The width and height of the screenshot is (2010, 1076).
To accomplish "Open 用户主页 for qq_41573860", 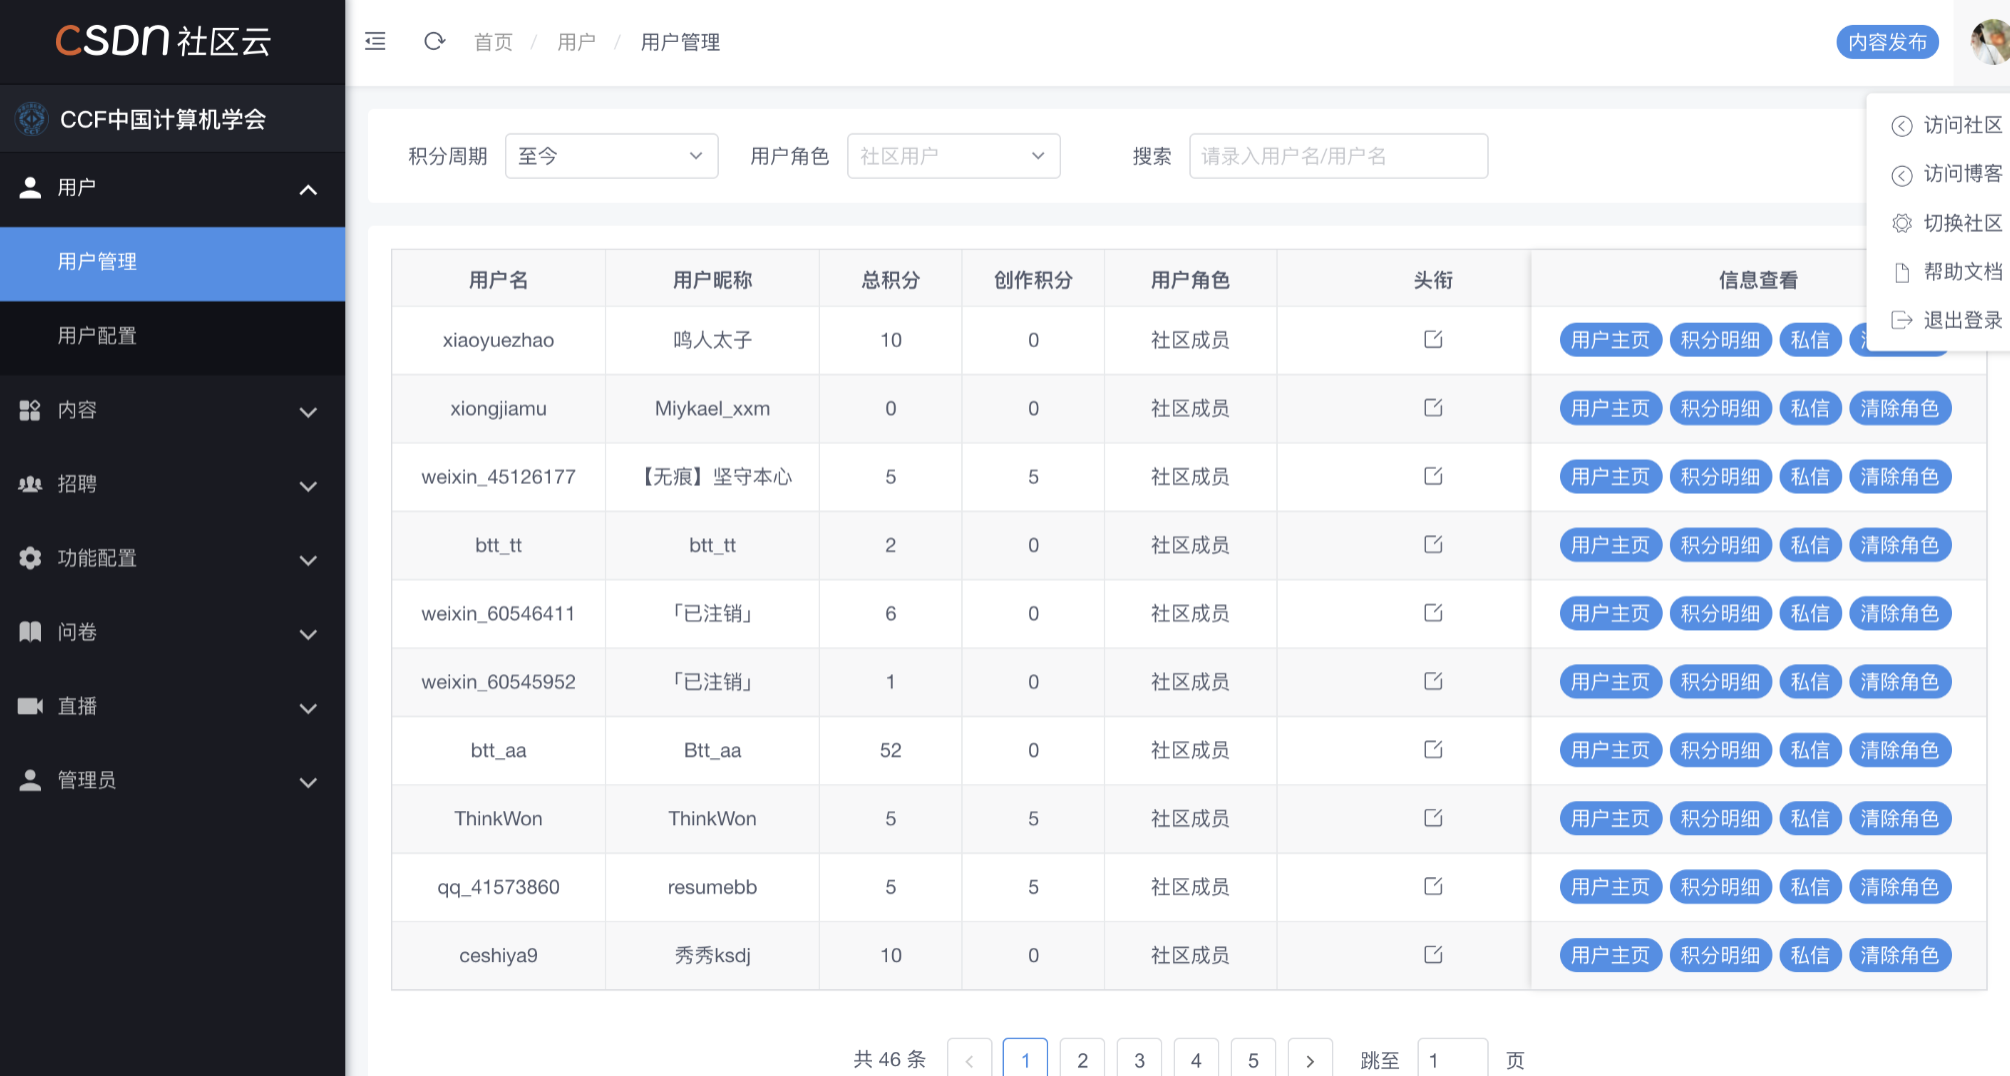I will tap(1610, 887).
